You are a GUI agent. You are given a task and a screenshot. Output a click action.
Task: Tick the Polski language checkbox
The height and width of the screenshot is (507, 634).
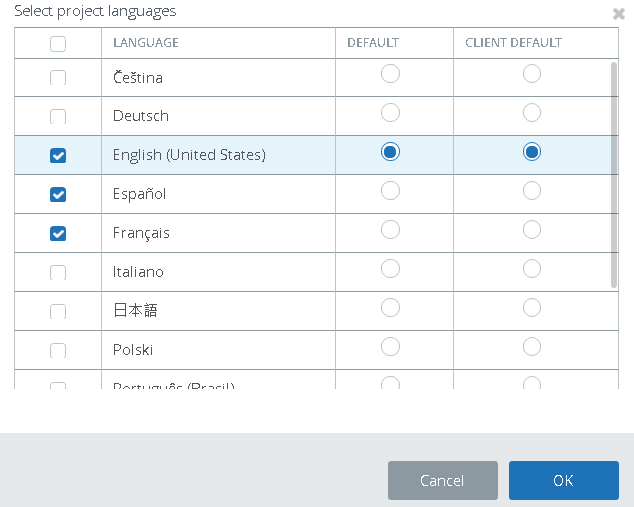point(58,350)
